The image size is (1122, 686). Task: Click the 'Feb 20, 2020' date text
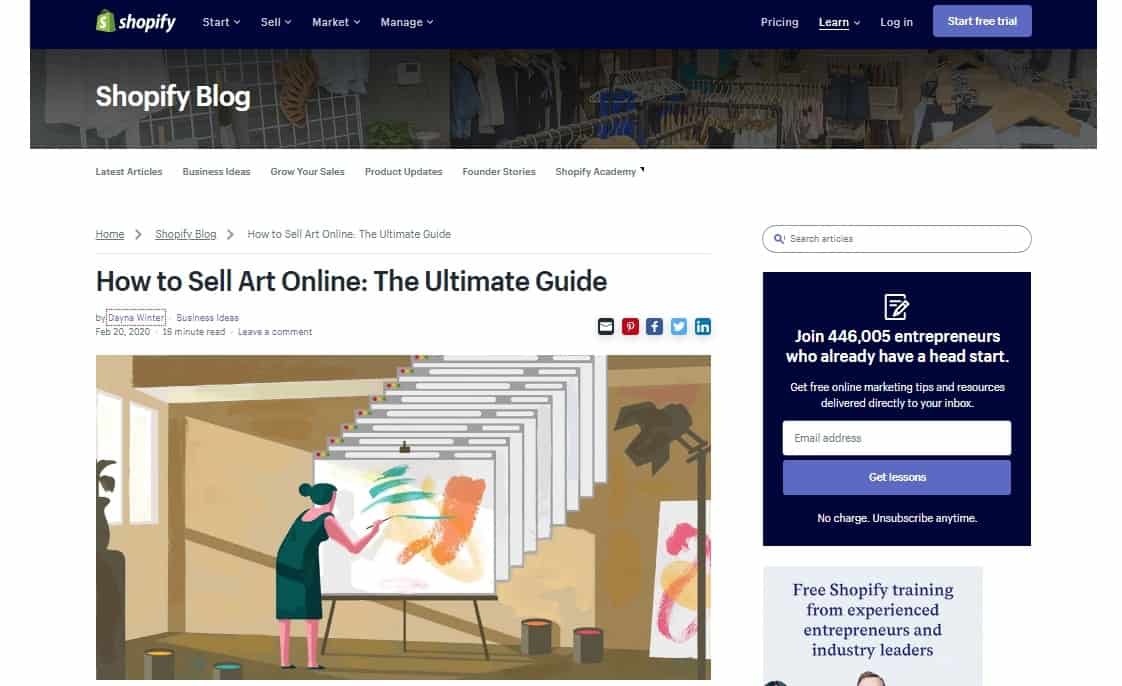pos(123,332)
